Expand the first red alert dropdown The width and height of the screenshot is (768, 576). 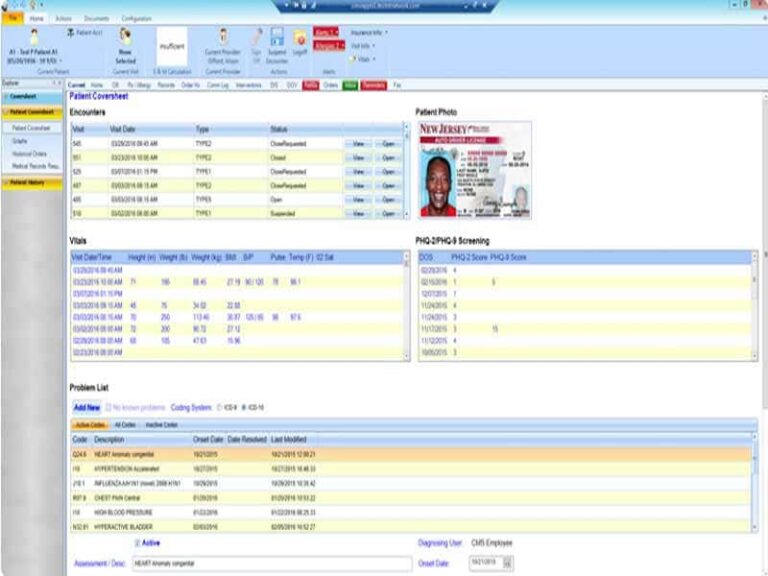[x=326, y=32]
